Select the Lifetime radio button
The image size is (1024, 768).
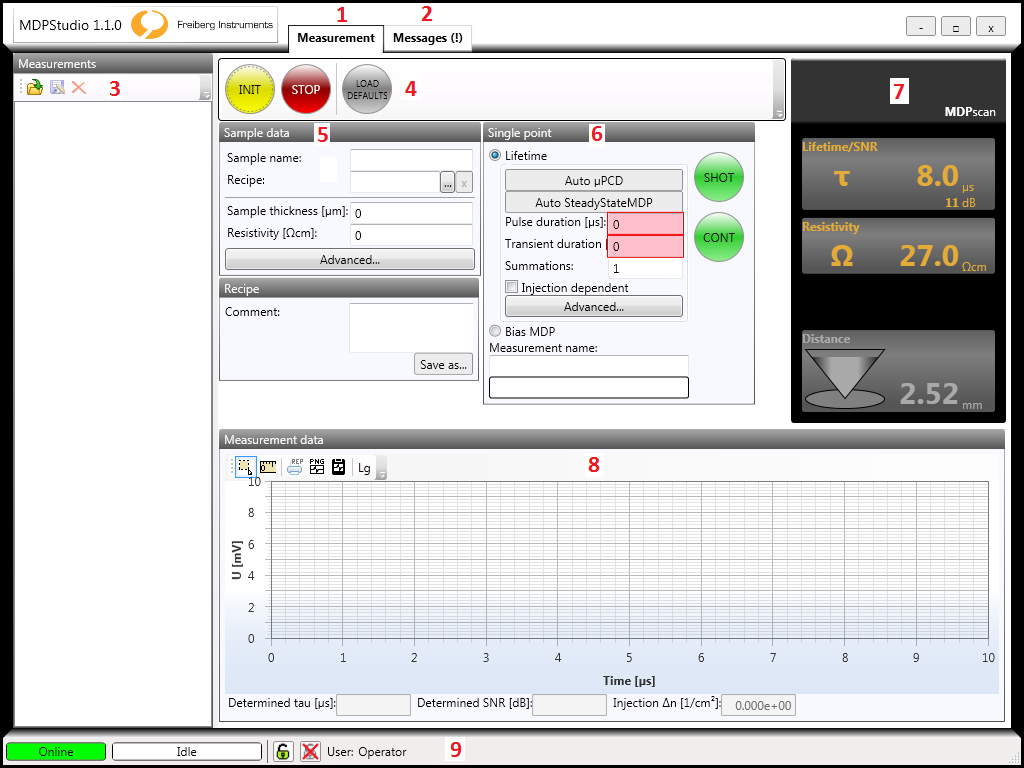[x=495, y=156]
